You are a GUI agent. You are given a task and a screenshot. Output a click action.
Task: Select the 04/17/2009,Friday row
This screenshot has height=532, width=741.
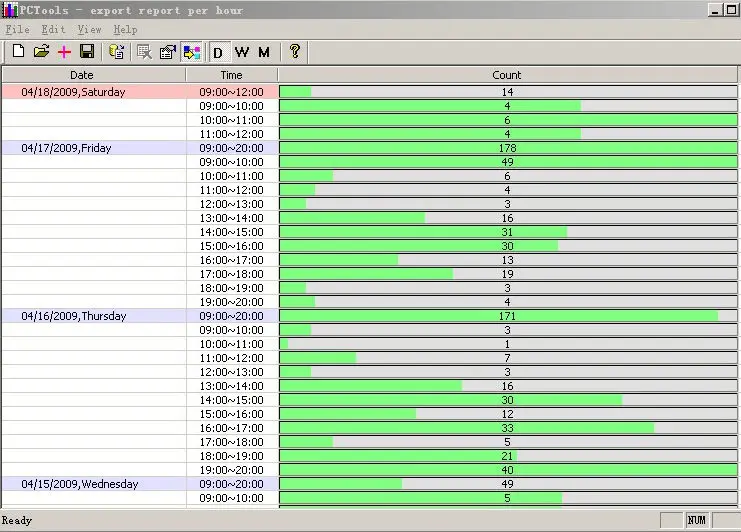coord(370,148)
